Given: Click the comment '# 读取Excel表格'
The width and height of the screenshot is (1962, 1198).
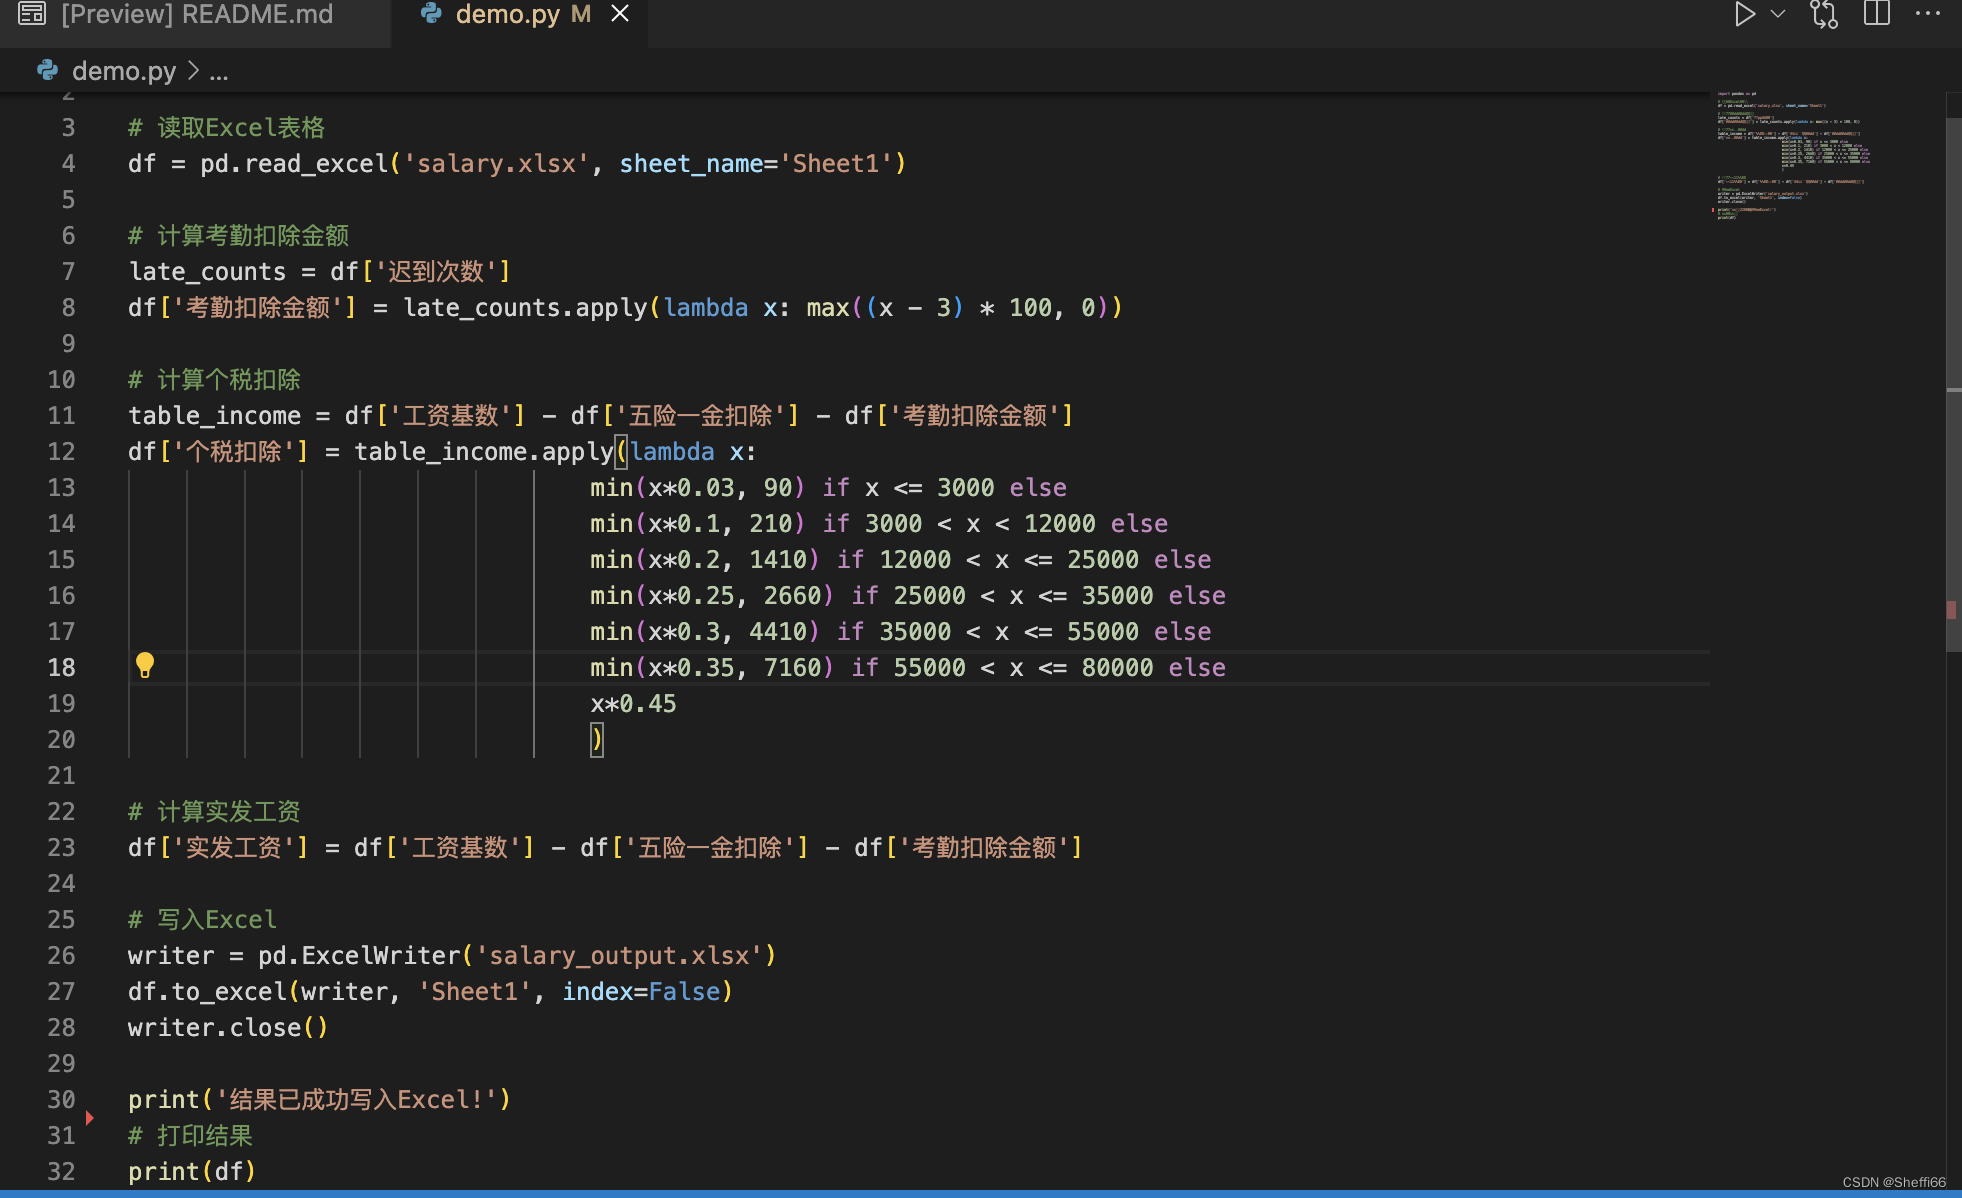Looking at the screenshot, I should [x=227, y=127].
